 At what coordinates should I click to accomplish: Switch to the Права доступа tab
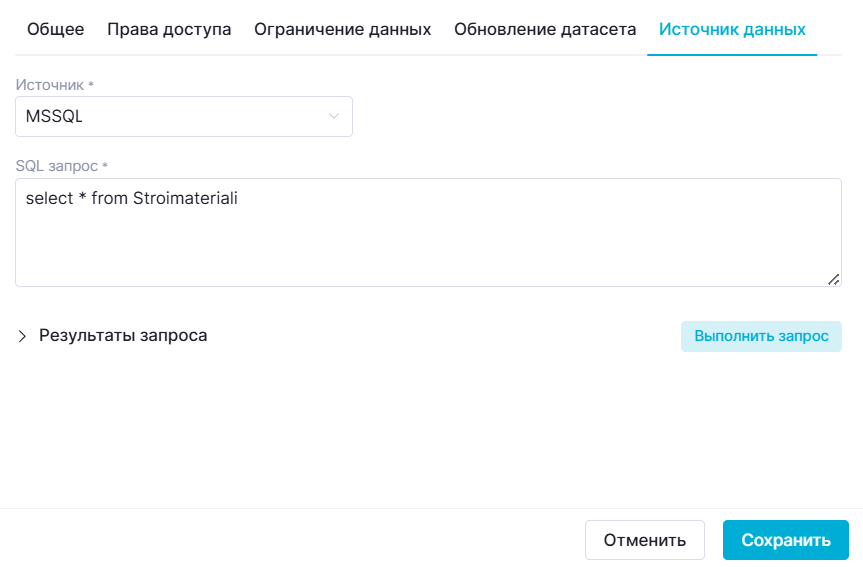click(x=169, y=29)
